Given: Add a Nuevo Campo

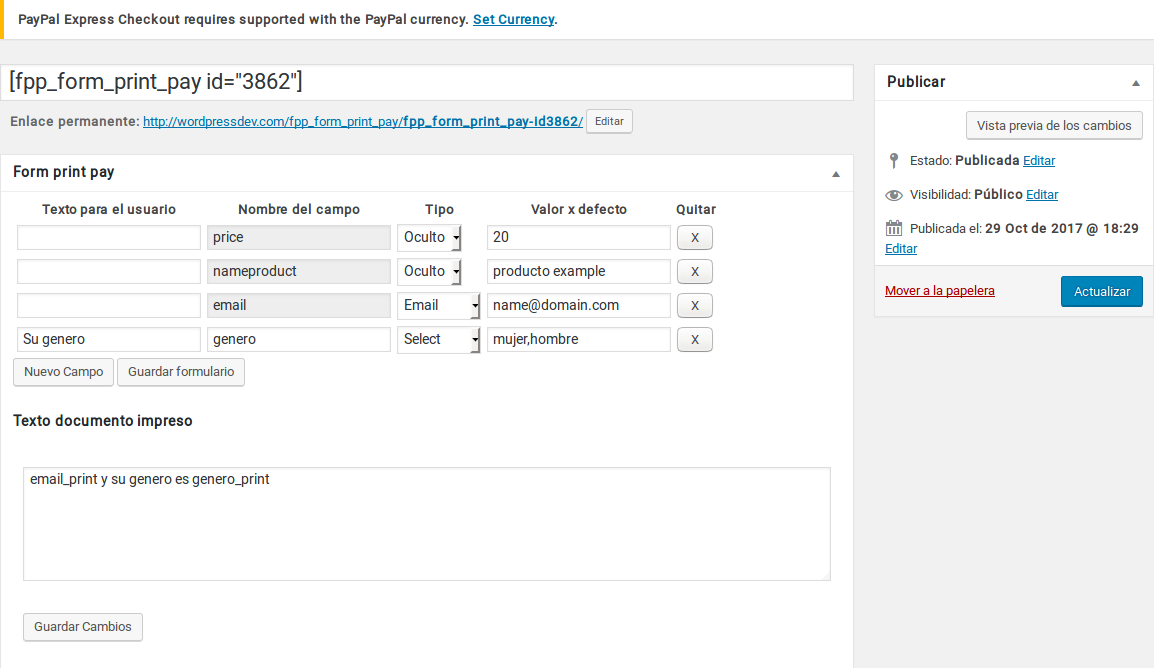Looking at the screenshot, I should coord(63,372).
